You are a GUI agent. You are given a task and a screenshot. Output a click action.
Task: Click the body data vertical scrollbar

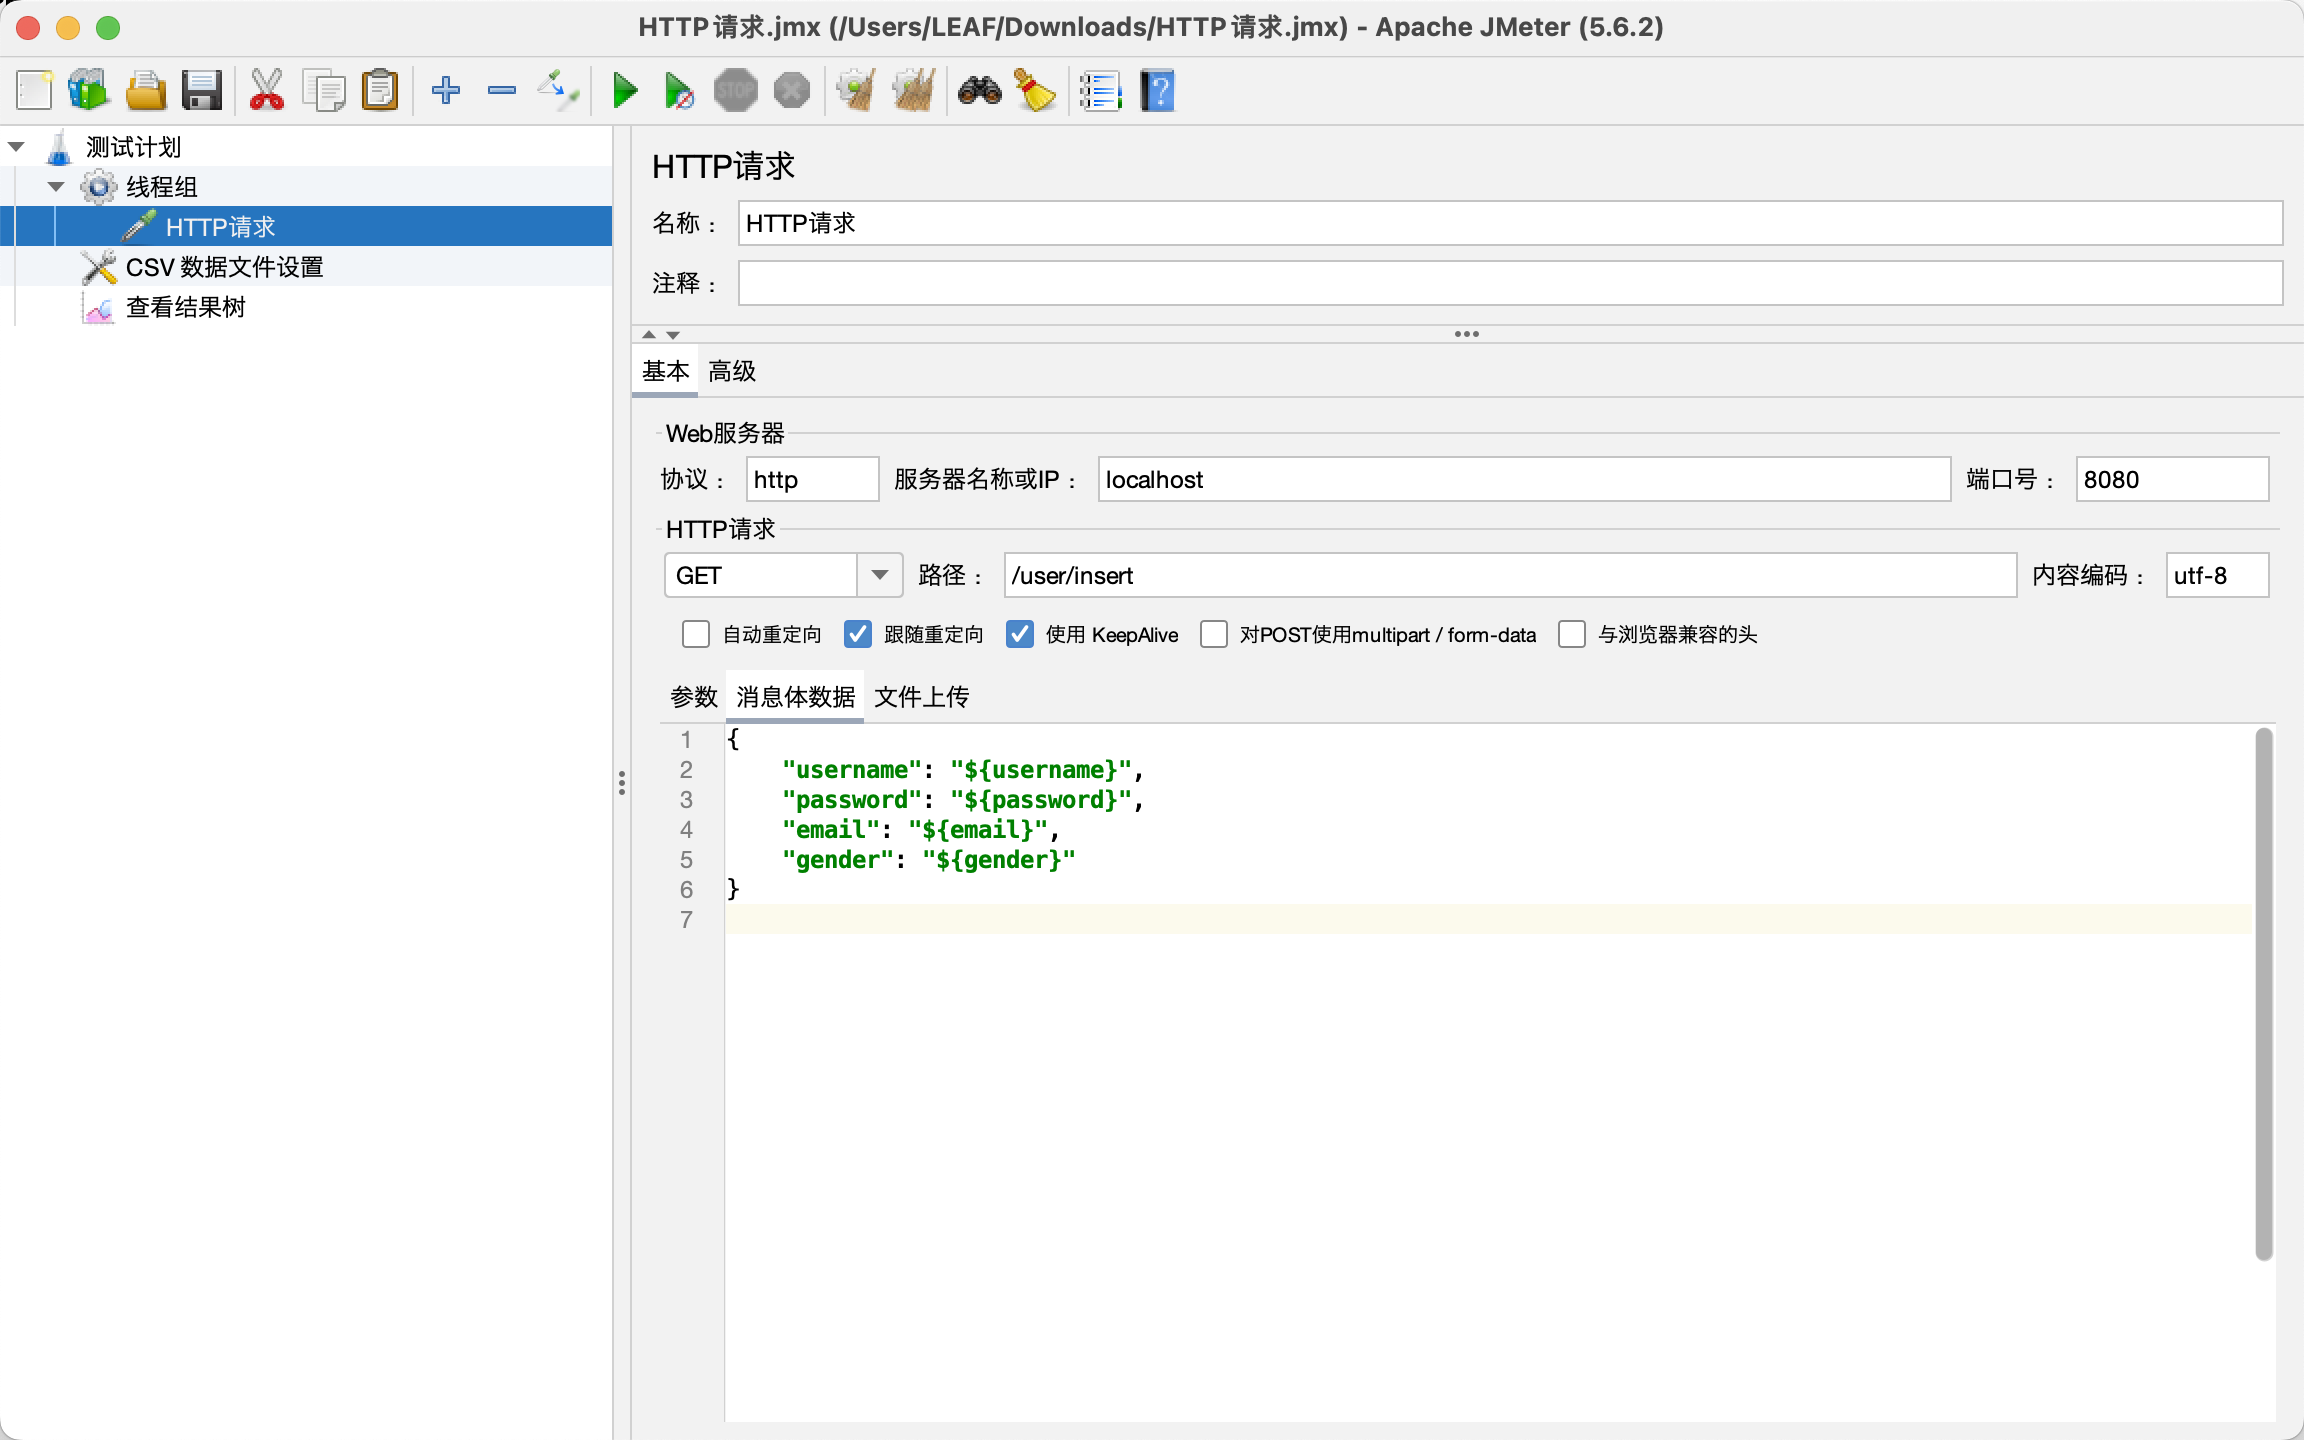coord(2264,994)
